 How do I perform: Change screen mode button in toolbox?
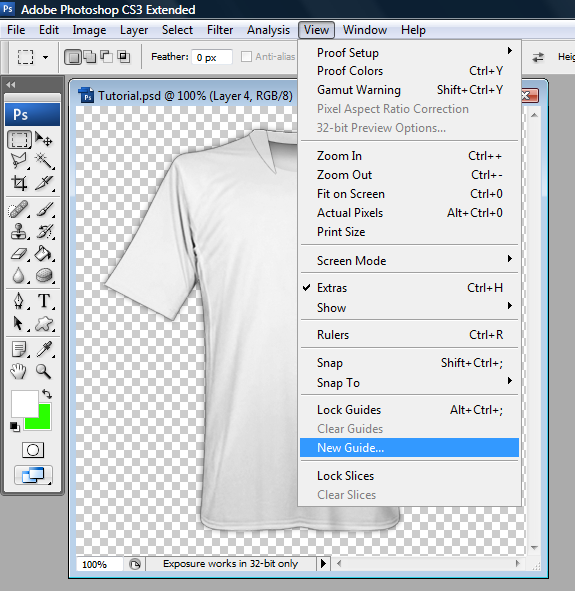33,475
